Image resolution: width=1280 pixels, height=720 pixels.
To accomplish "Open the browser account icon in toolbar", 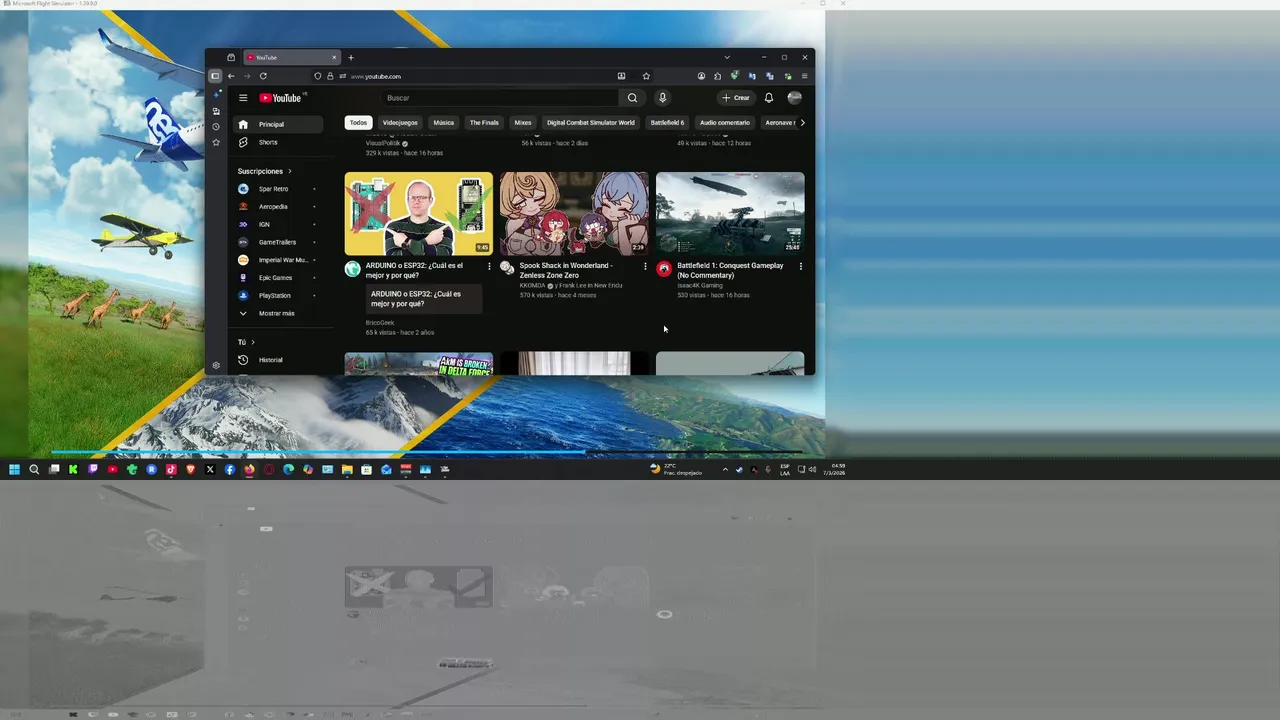I will point(701,76).
